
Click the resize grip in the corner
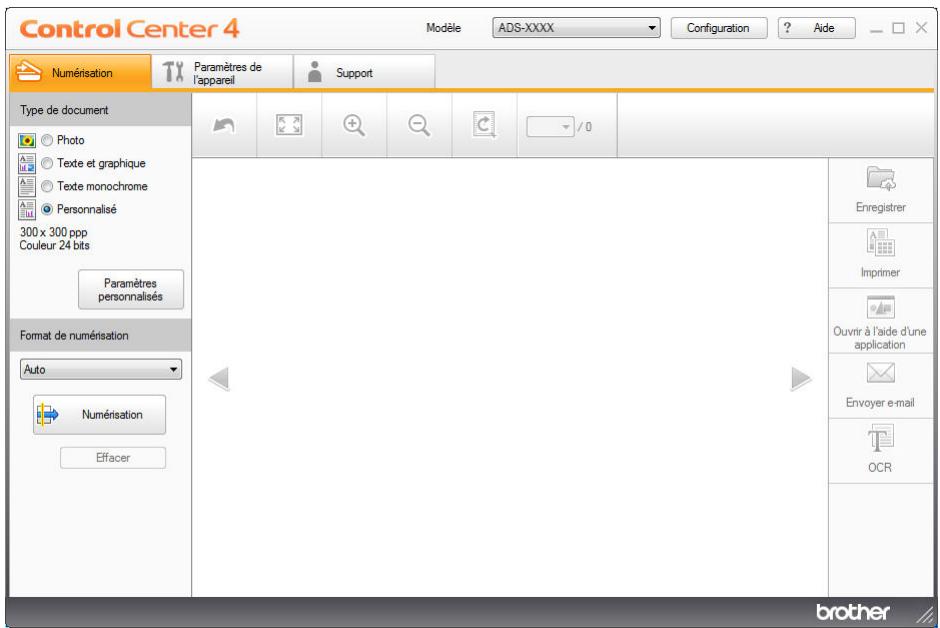click(x=927, y=615)
